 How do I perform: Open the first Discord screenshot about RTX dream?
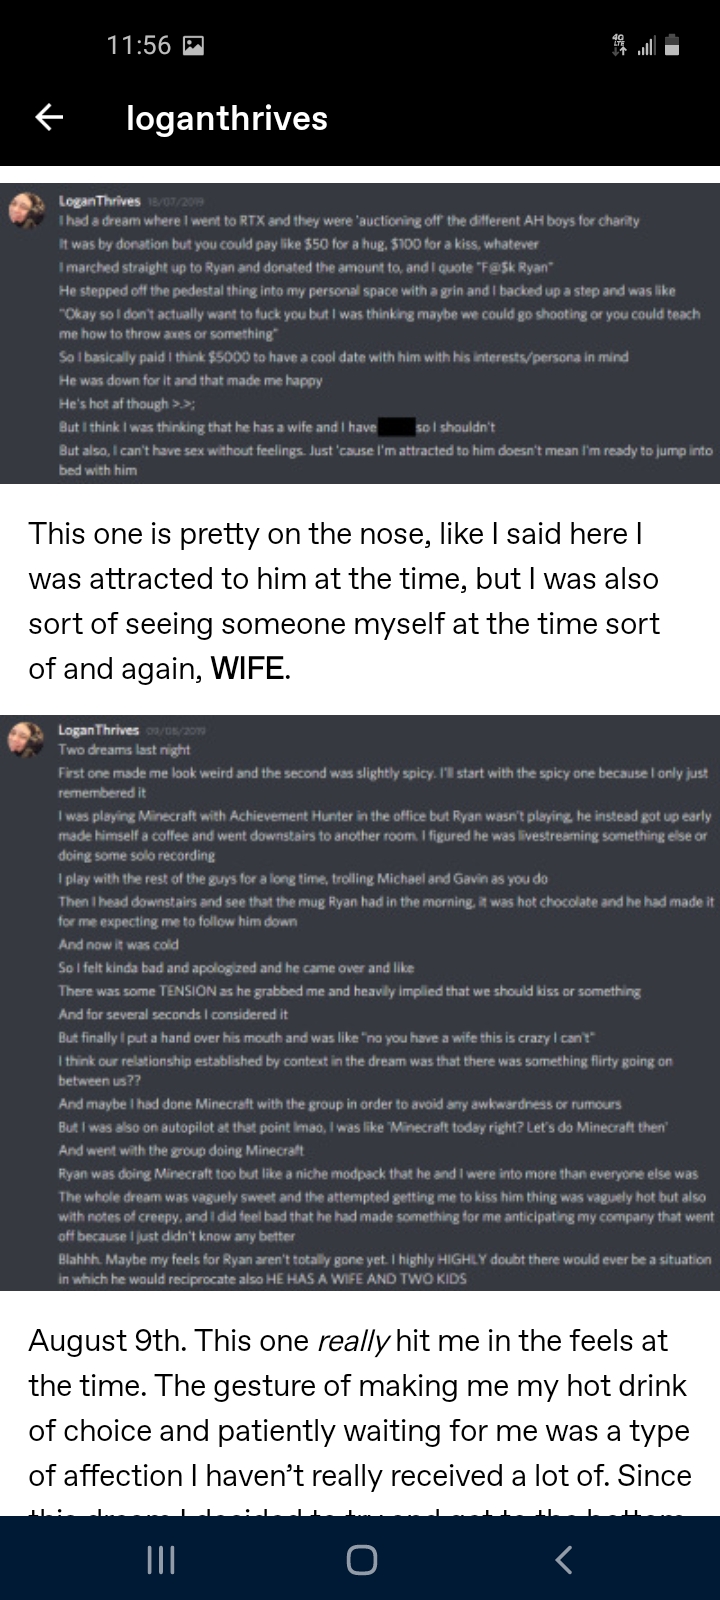pyautogui.click(x=360, y=334)
